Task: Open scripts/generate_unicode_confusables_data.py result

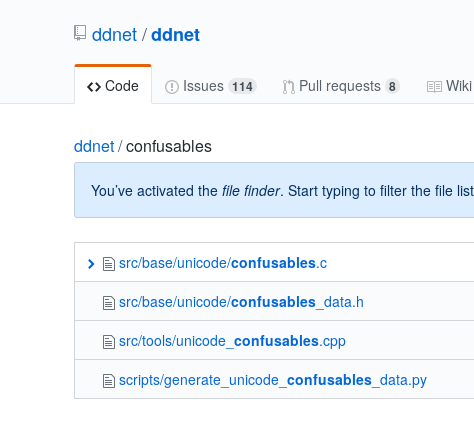Action: [273, 380]
